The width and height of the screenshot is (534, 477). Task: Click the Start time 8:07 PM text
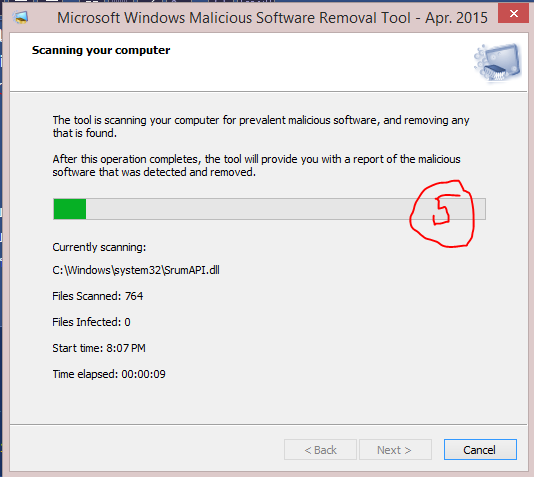[99, 348]
